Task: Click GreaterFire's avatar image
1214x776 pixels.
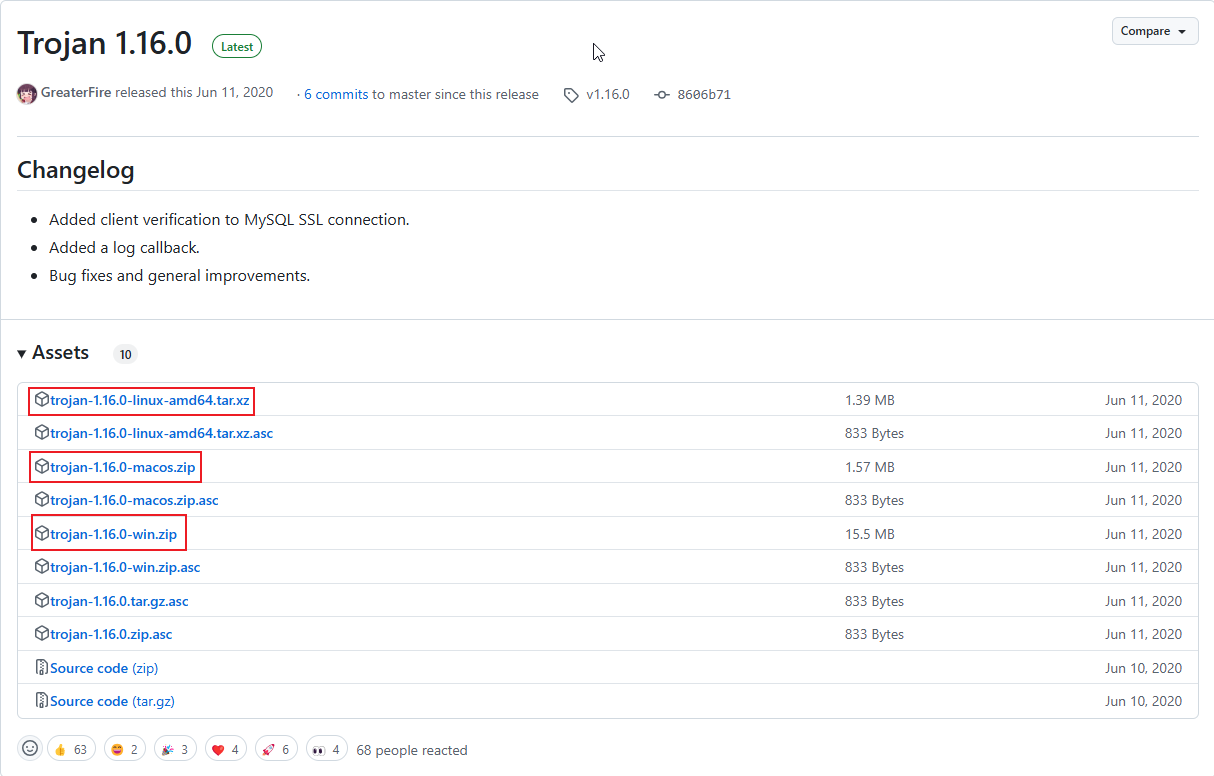Action: [x=27, y=94]
